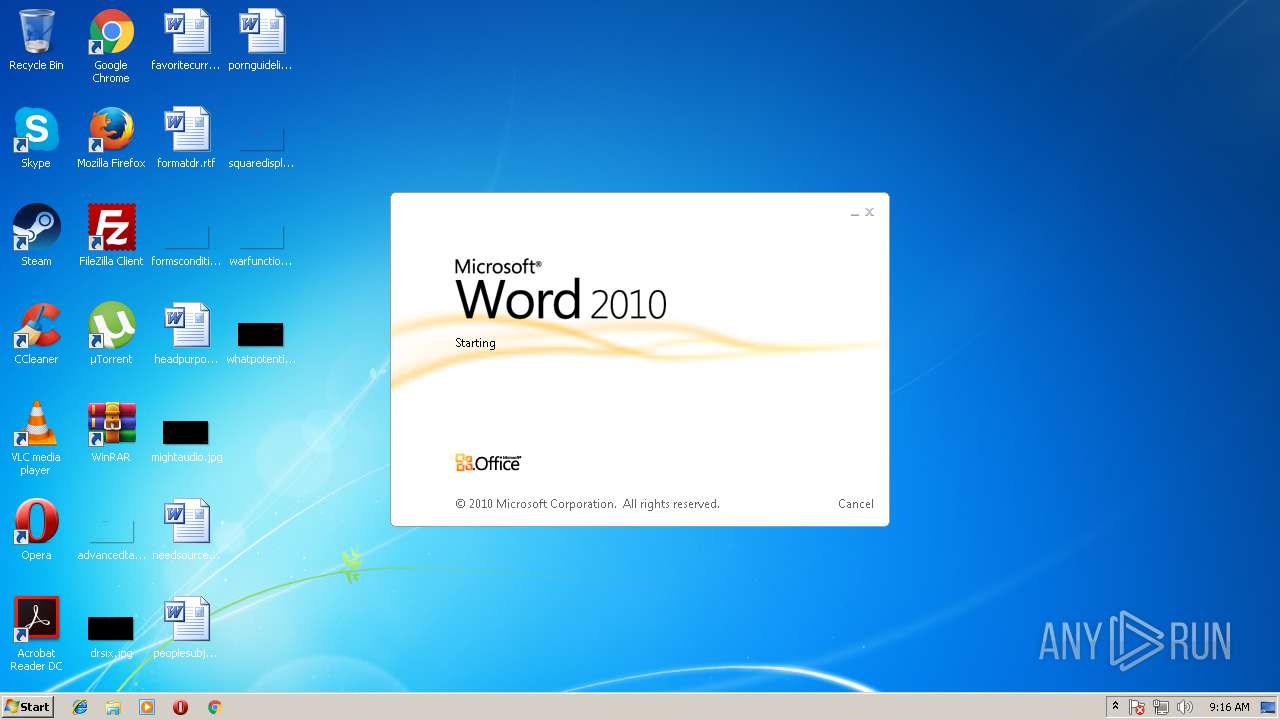
Task: Open VLC media player shortcut
Action: 36,439
